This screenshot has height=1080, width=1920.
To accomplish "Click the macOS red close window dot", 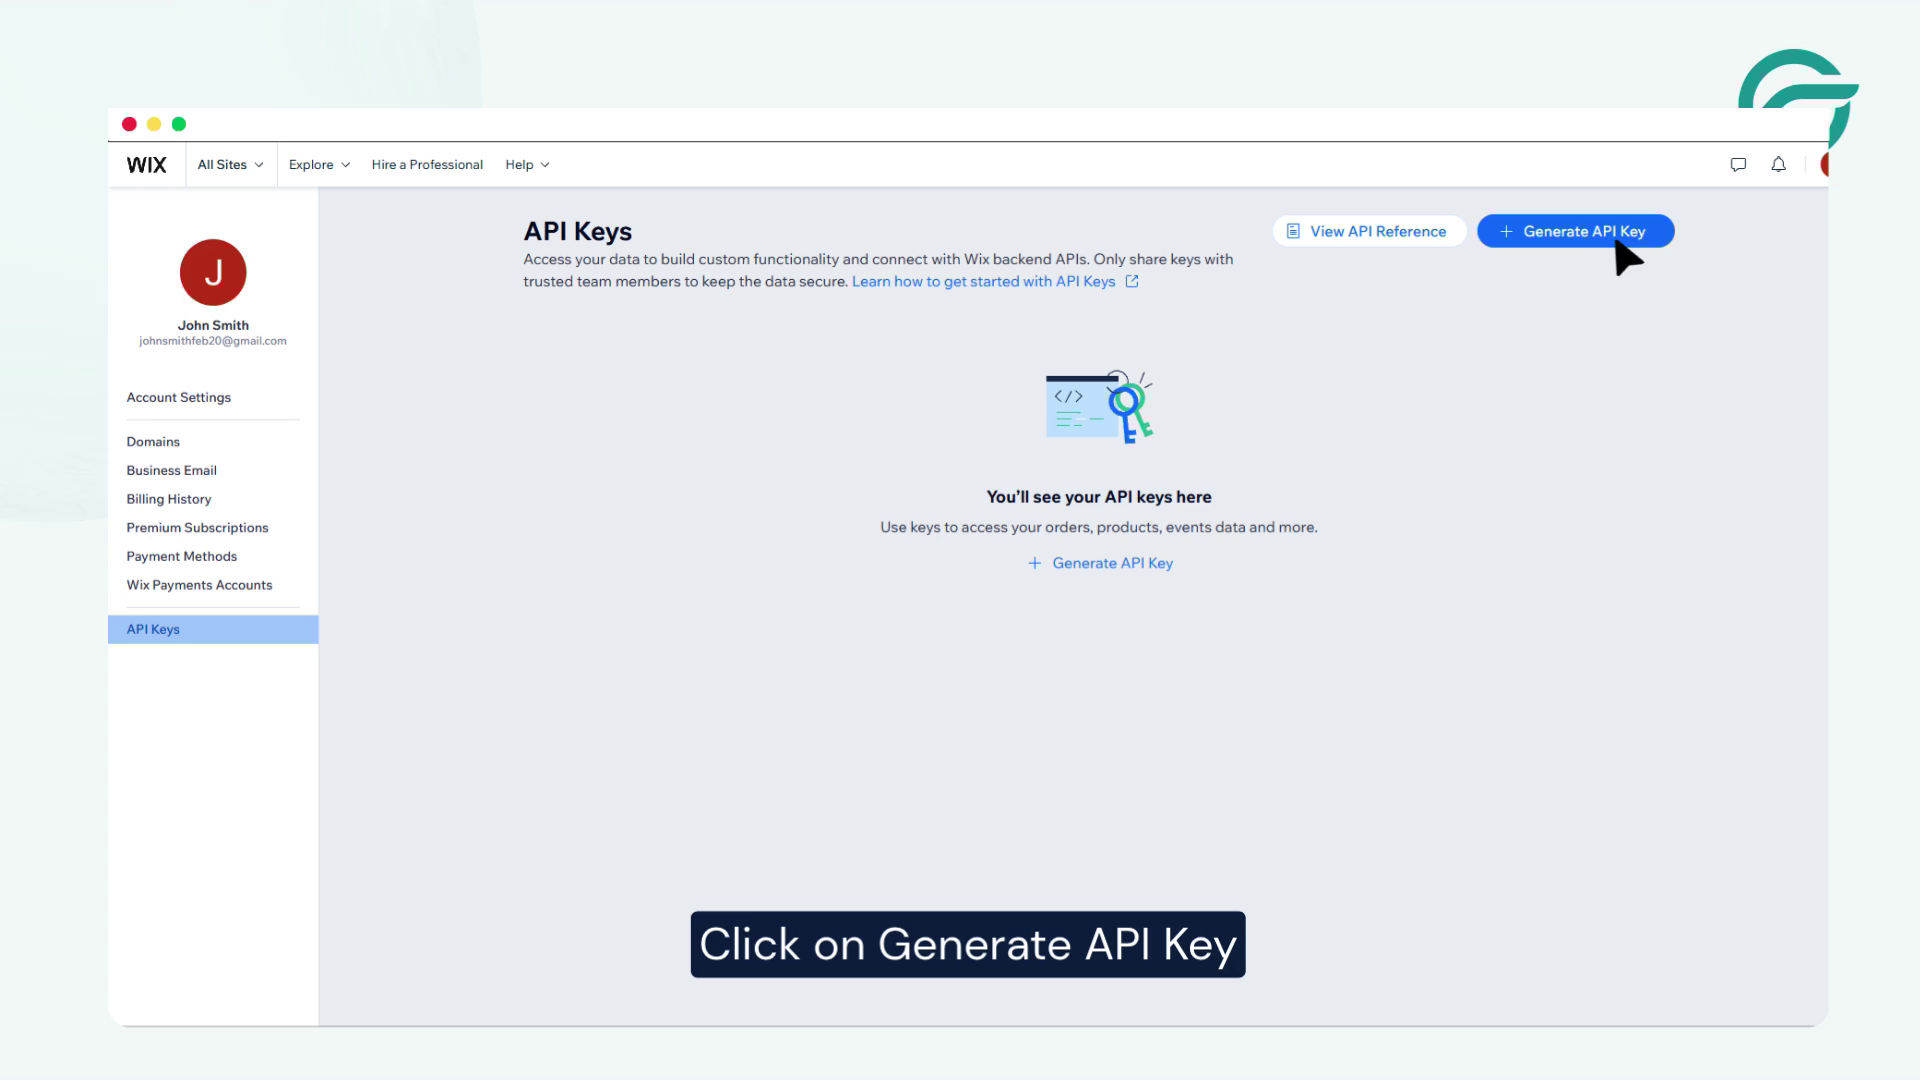I will (129, 124).
